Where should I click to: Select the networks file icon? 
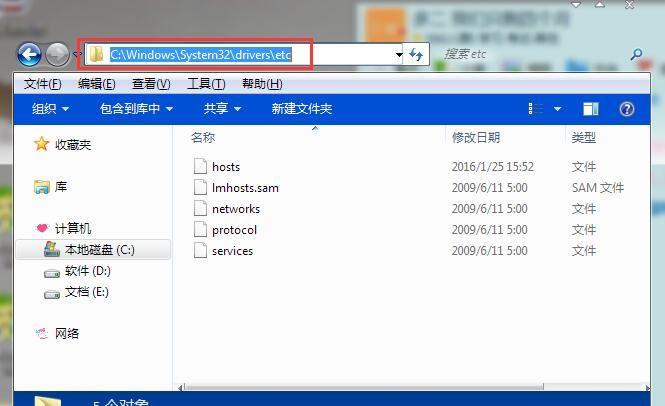(200, 209)
